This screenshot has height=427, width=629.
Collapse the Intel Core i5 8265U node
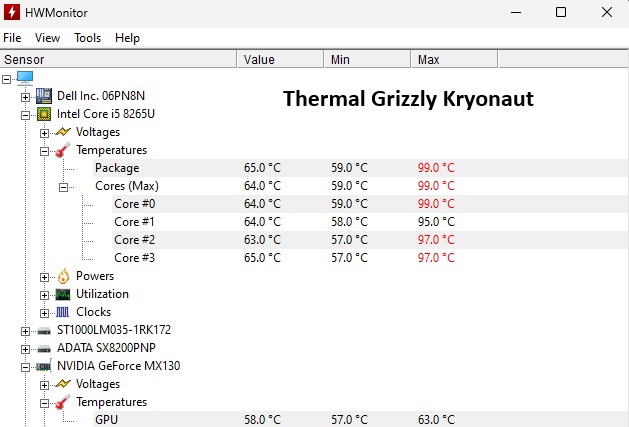(26, 114)
